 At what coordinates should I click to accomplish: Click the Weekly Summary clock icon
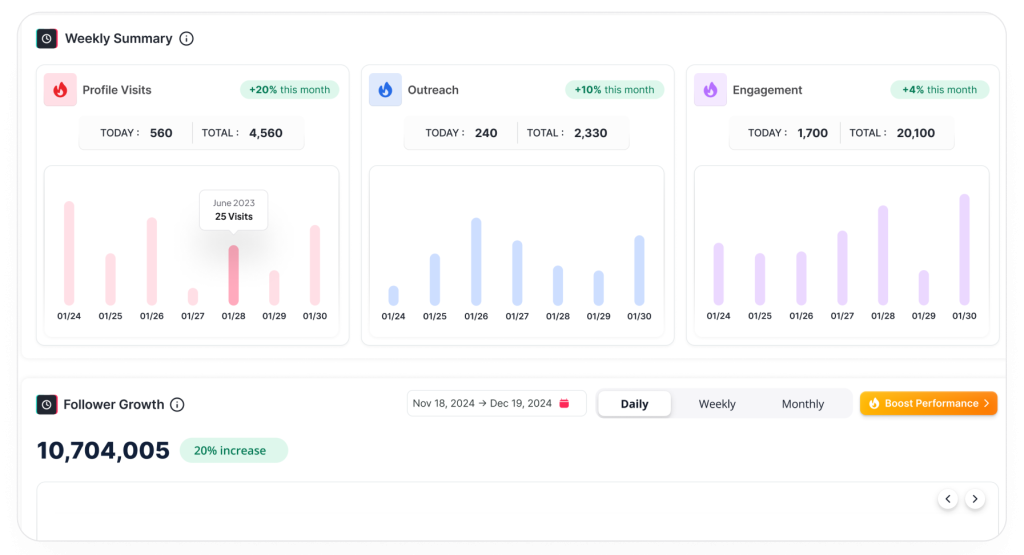tap(47, 39)
